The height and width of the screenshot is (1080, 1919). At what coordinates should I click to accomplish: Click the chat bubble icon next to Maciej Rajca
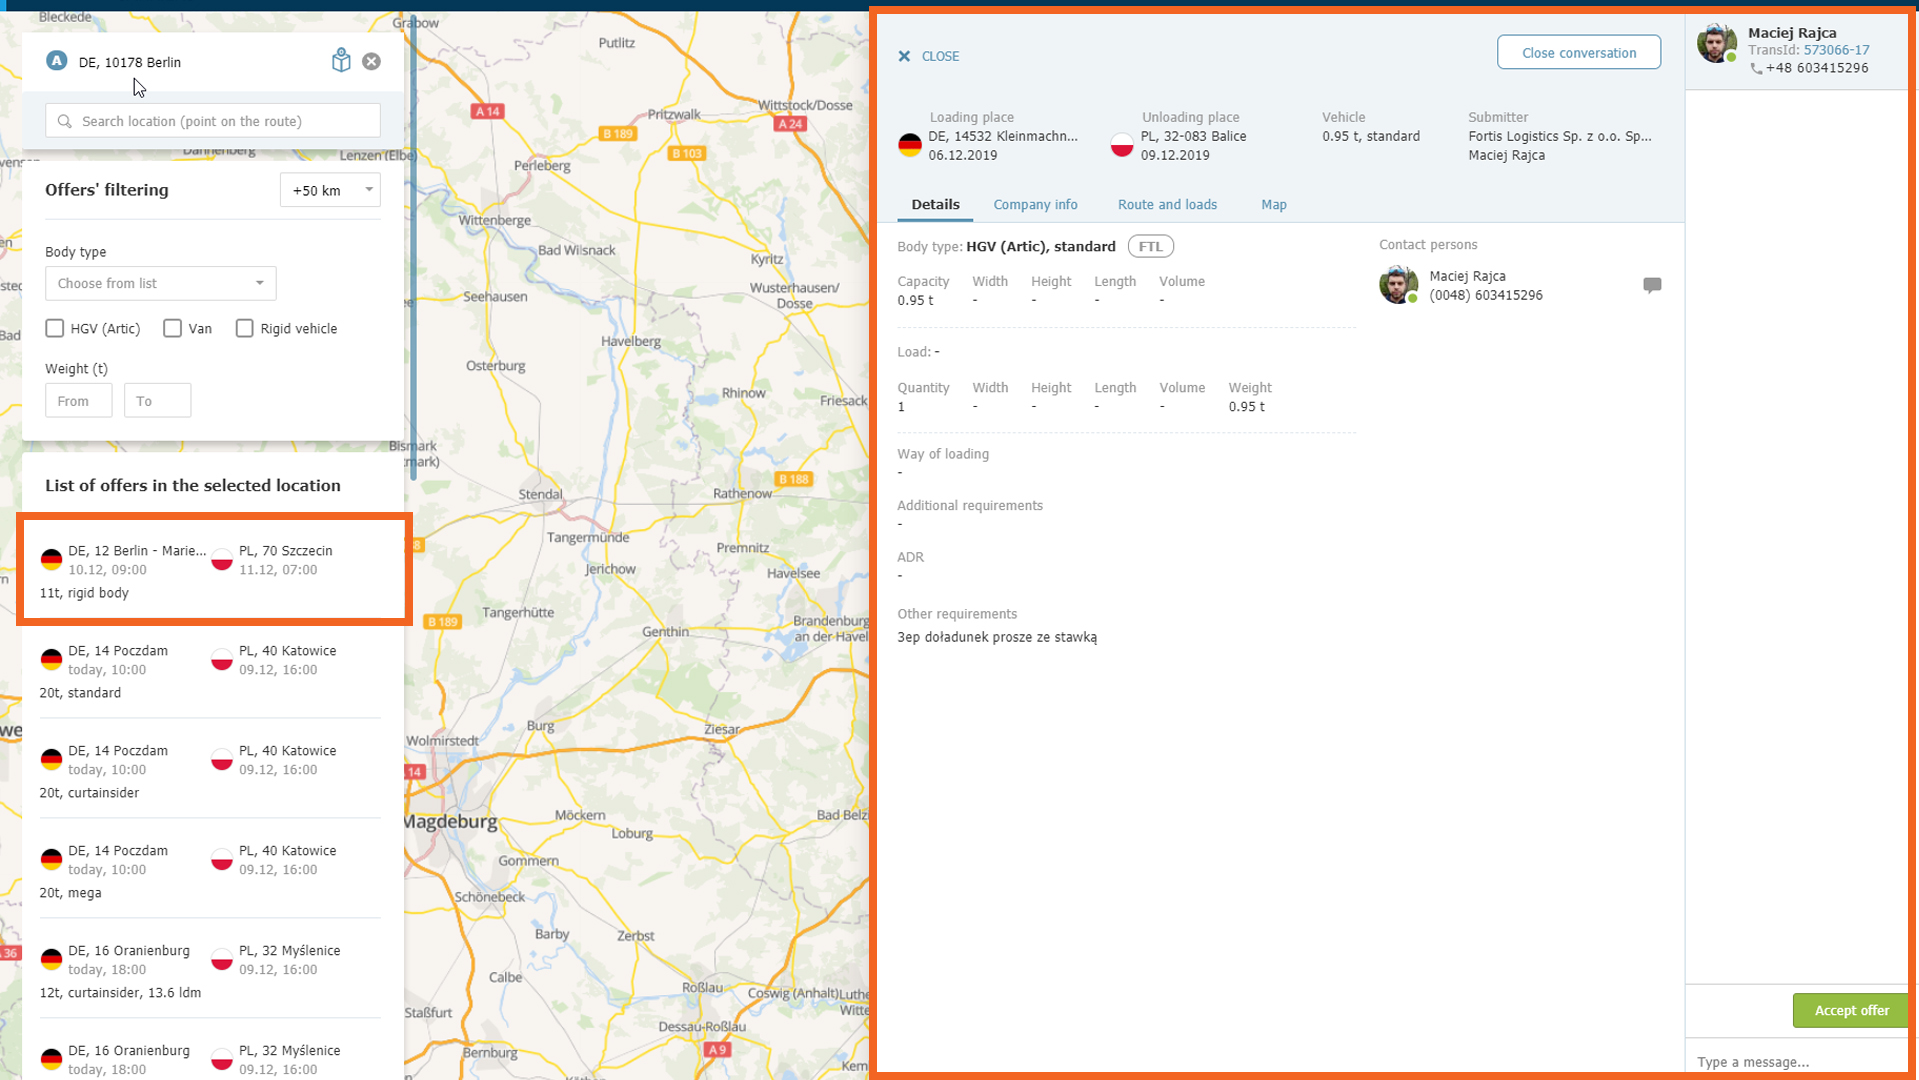(1652, 285)
